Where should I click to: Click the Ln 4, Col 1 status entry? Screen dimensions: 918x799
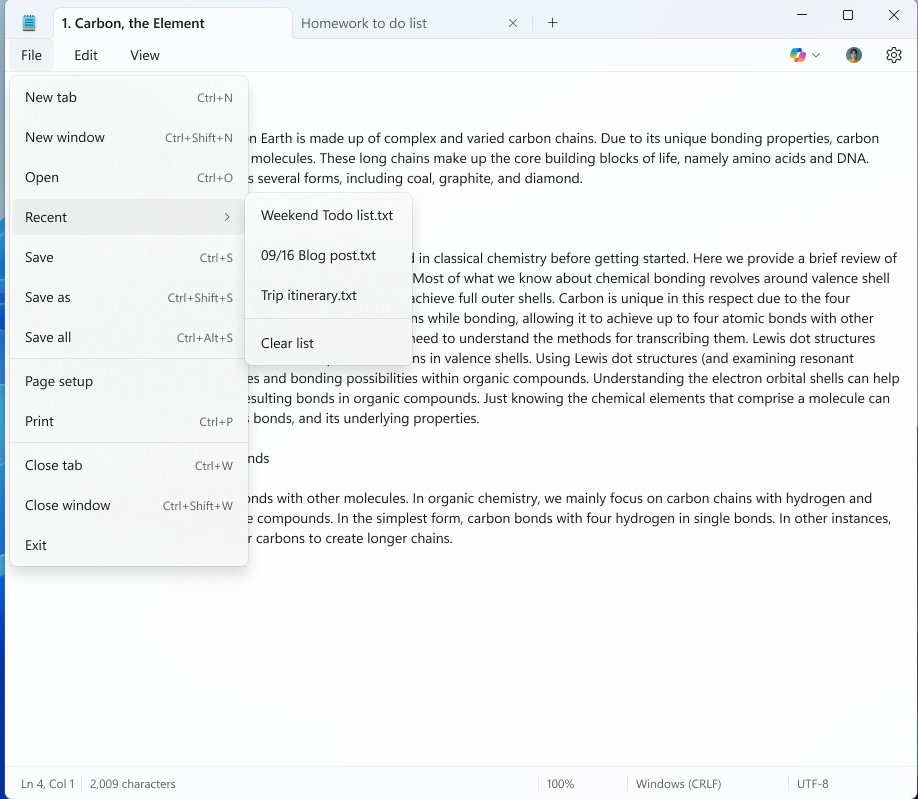tap(47, 784)
